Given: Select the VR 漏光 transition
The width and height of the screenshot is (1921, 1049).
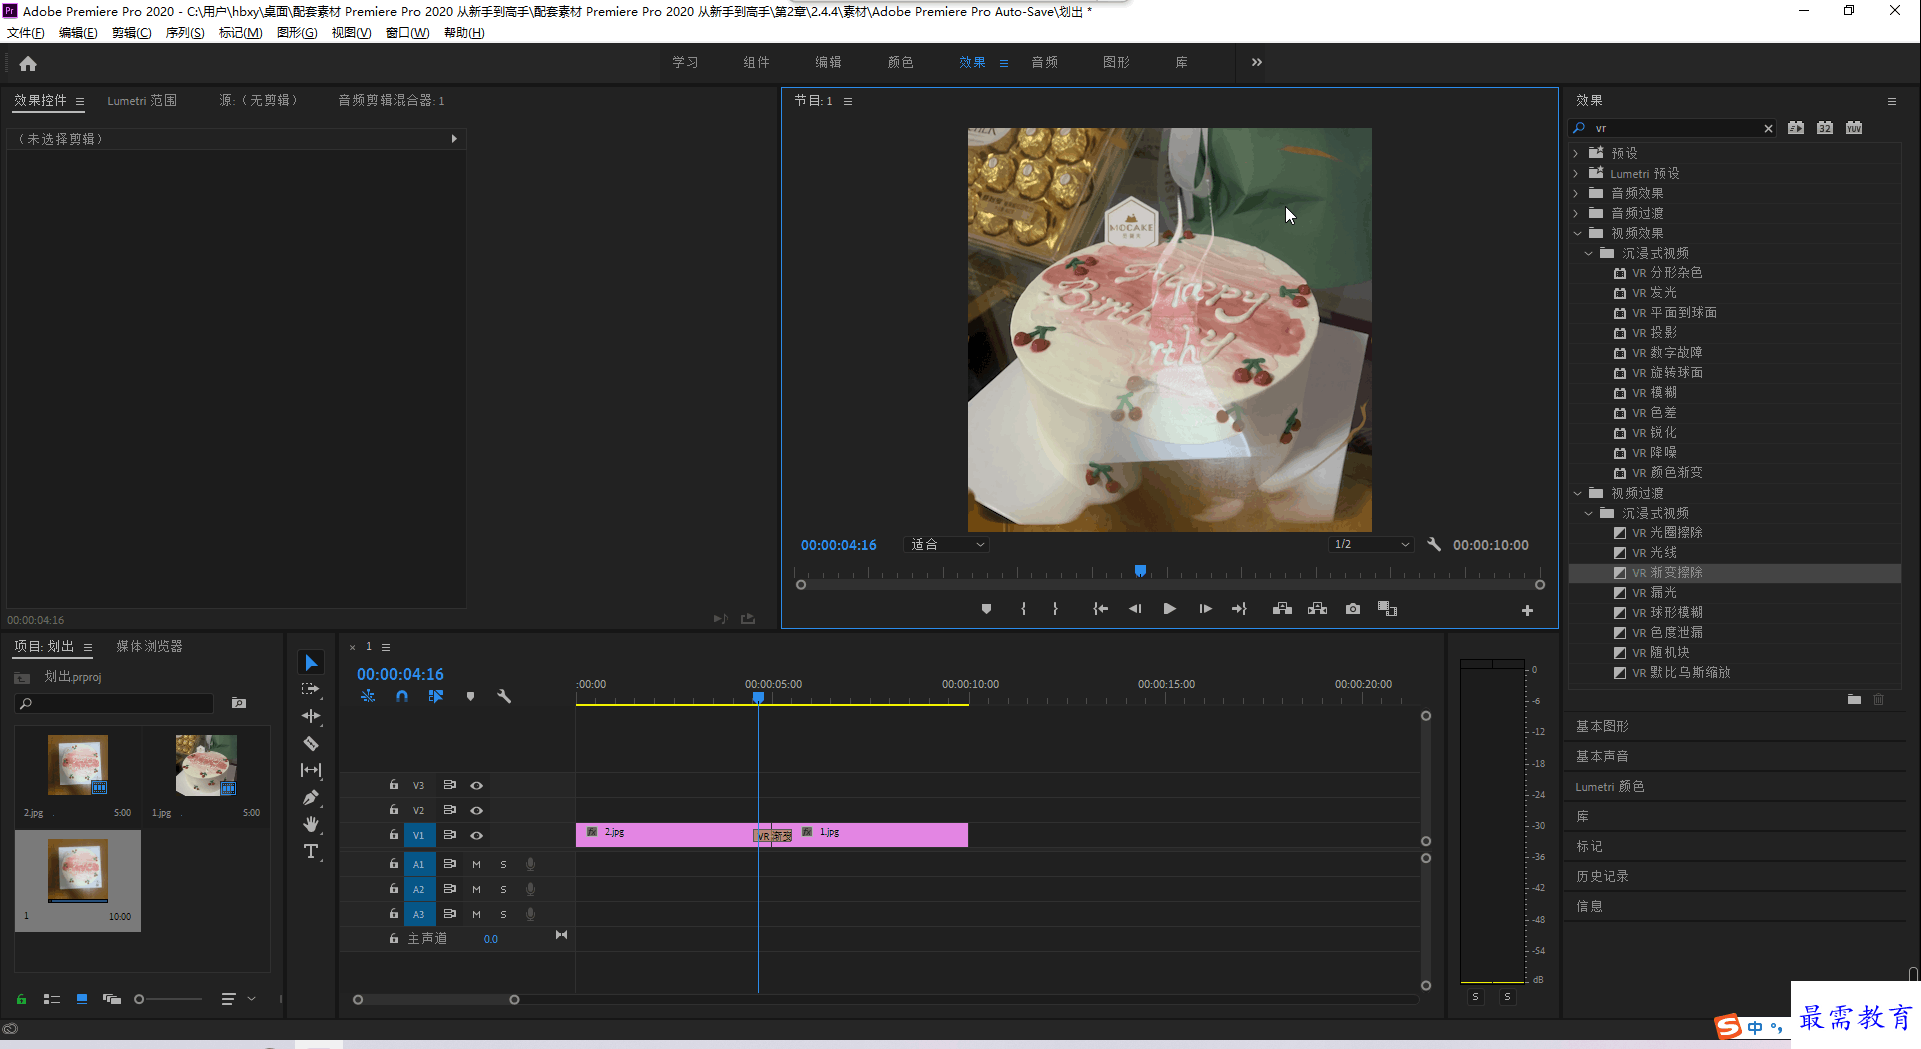Looking at the screenshot, I should click(1657, 593).
